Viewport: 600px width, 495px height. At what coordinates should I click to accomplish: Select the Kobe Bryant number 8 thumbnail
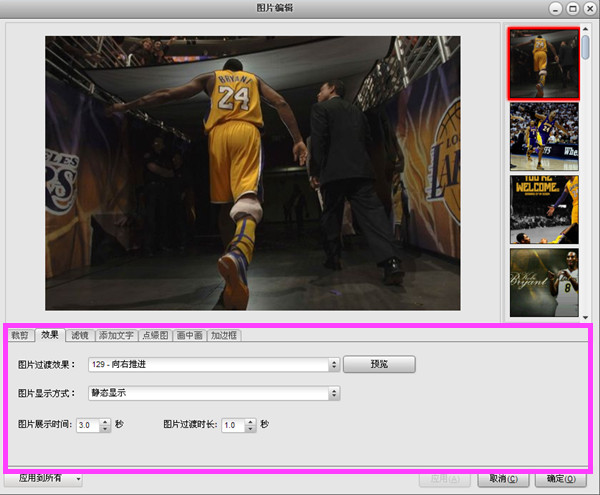544,283
